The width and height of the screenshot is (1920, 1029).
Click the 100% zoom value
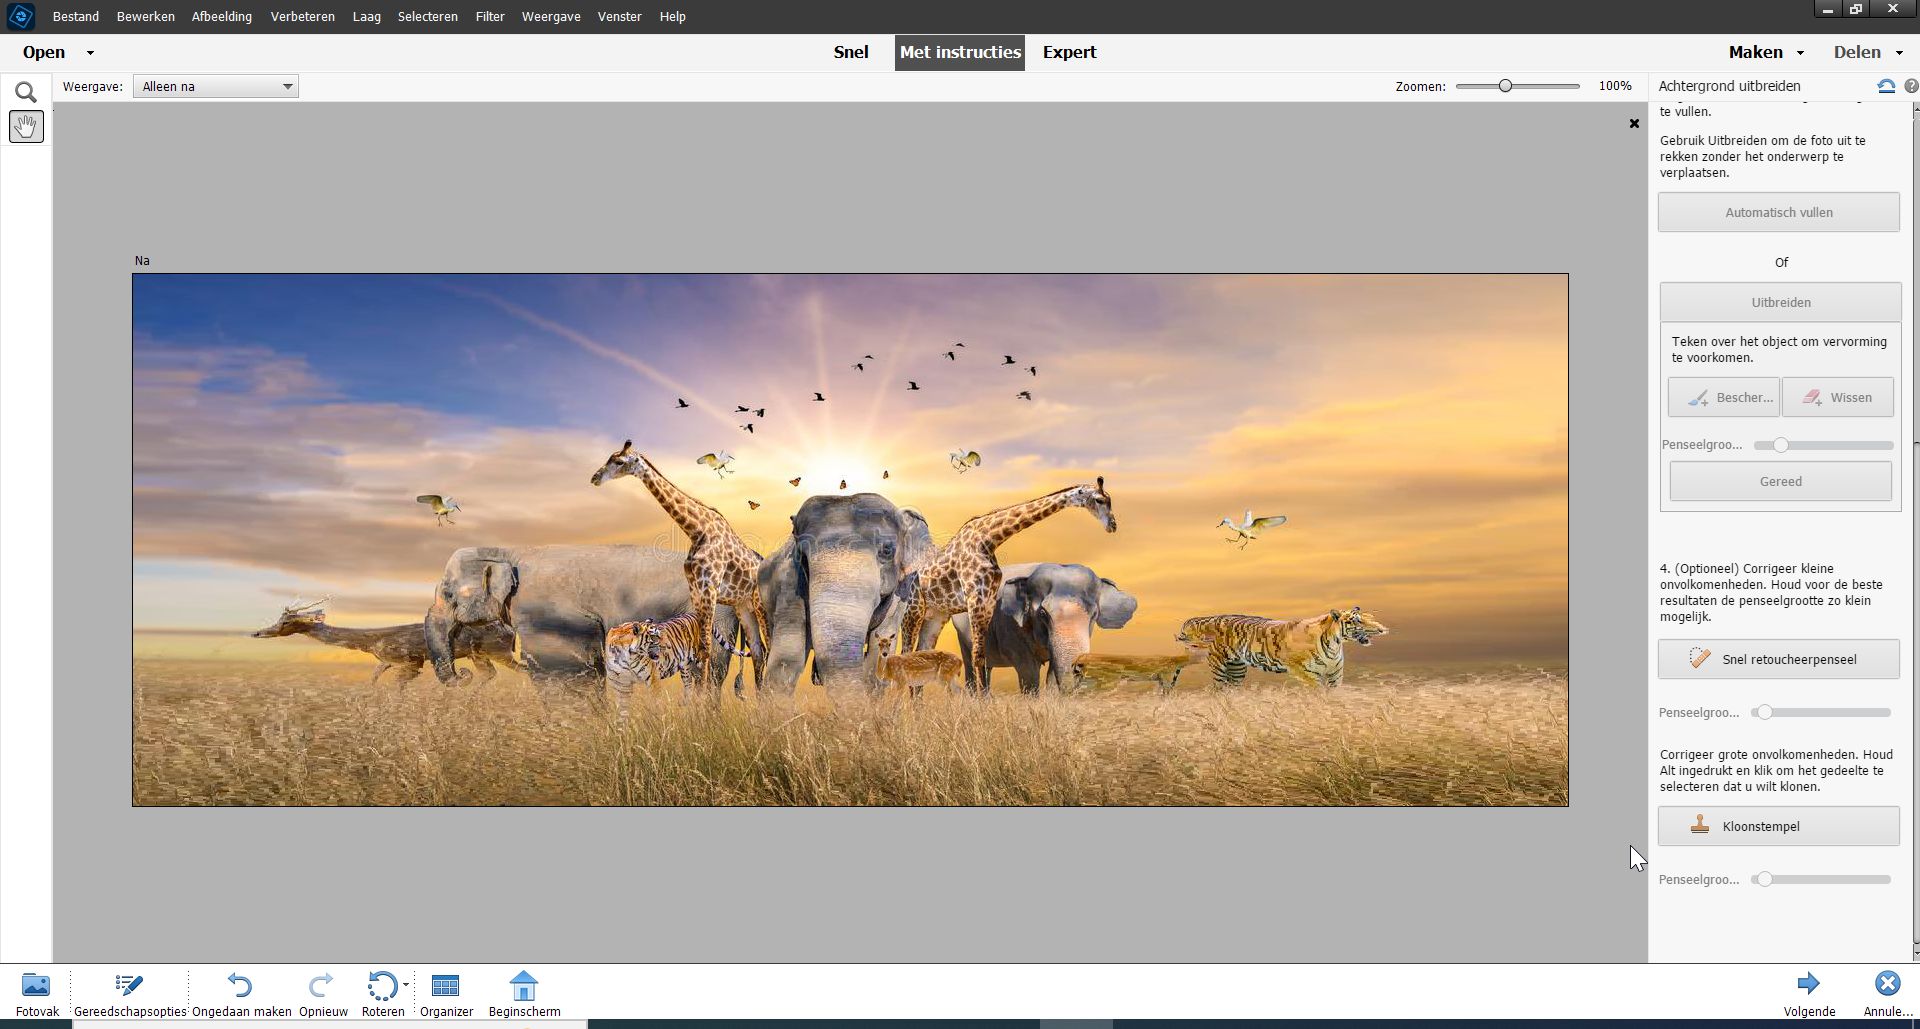coord(1615,86)
